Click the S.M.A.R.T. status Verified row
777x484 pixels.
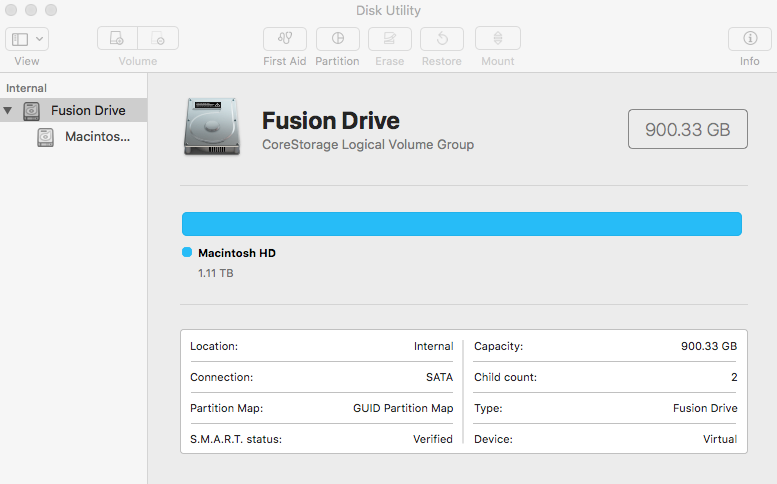point(321,439)
